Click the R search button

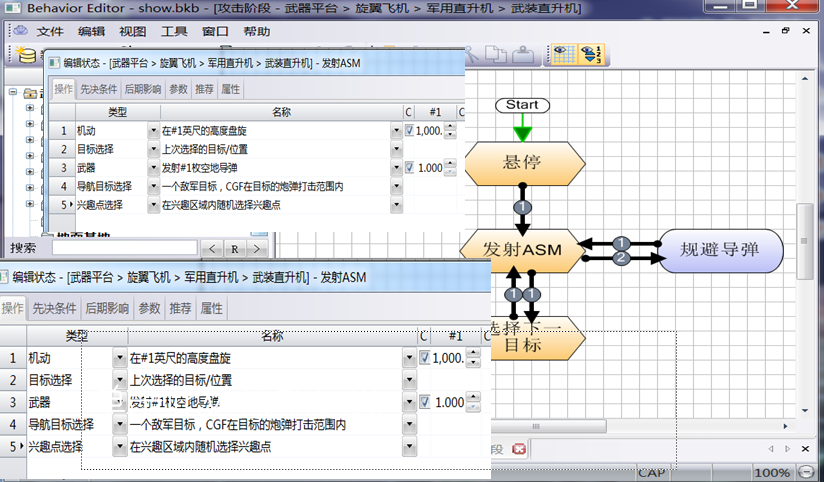coord(235,249)
